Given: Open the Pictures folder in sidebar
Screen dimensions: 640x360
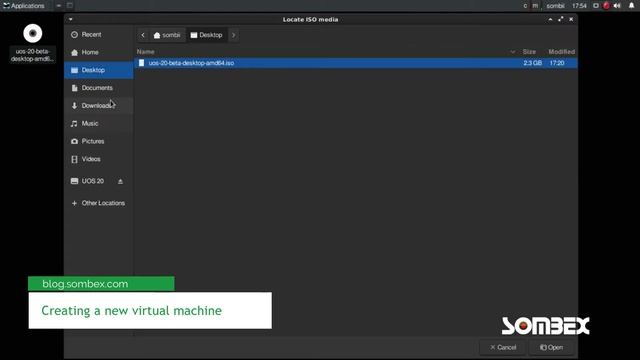Looking at the screenshot, I should [x=98, y=141].
